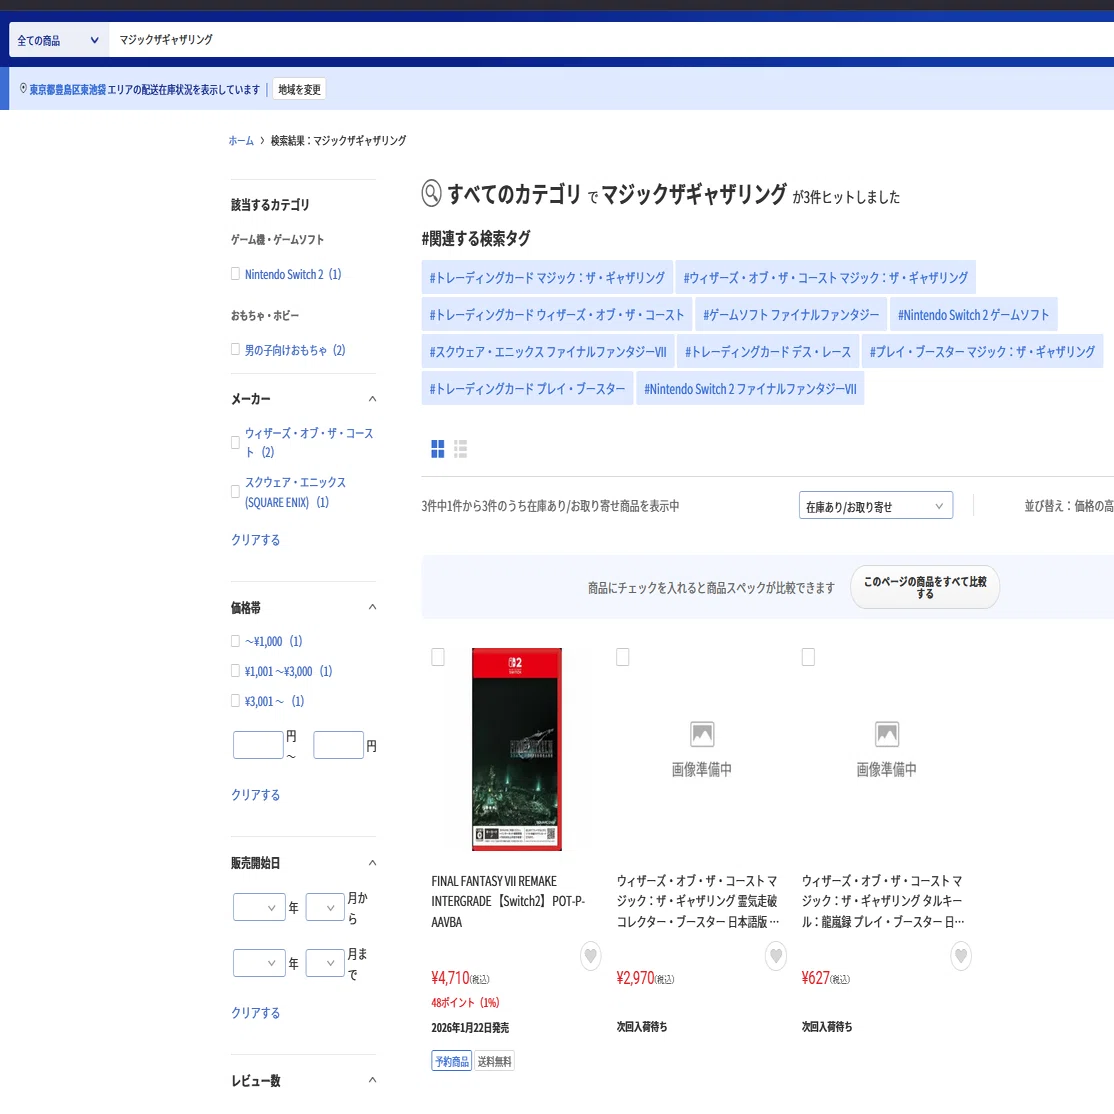Favorite the ¥2,970 product heart icon

(x=776, y=956)
